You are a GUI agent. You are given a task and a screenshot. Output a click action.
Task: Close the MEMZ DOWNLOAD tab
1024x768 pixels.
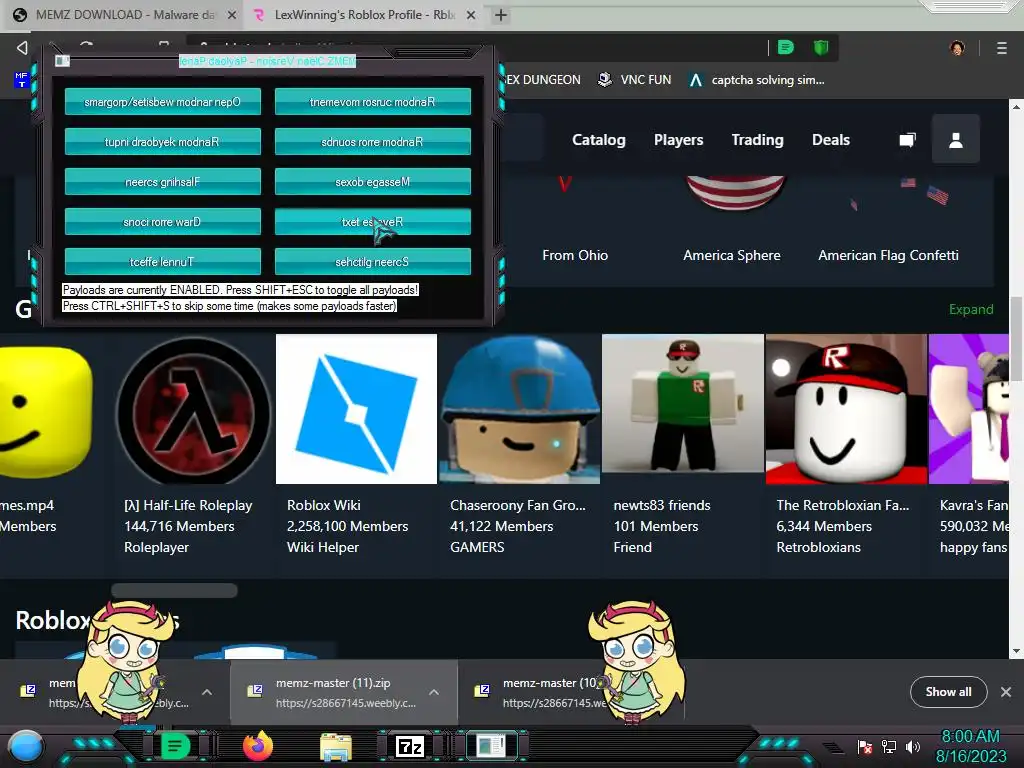232,15
